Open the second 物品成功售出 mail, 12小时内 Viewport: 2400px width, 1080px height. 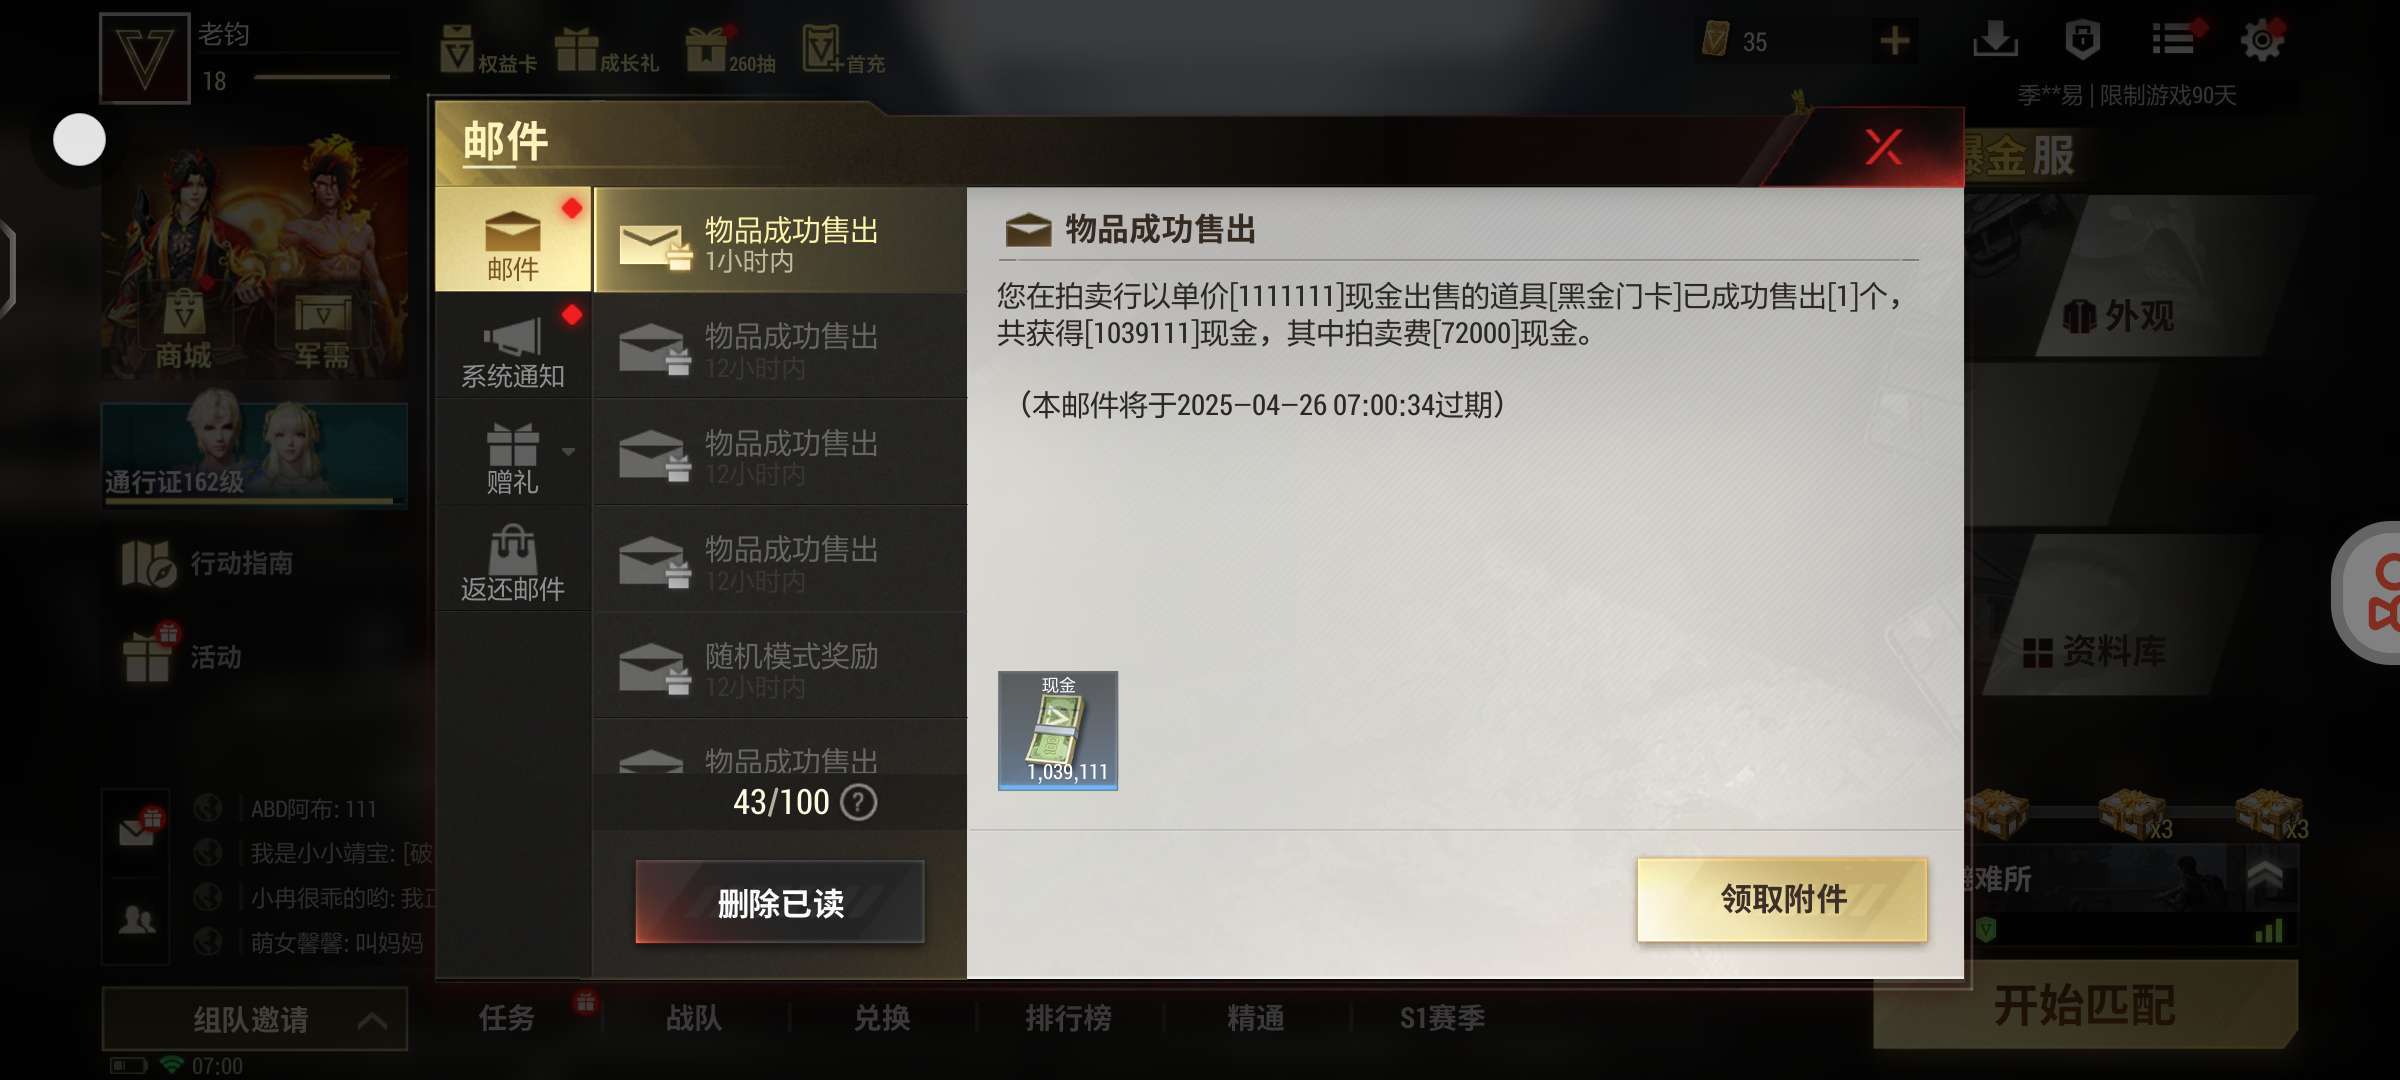[x=780, y=347]
